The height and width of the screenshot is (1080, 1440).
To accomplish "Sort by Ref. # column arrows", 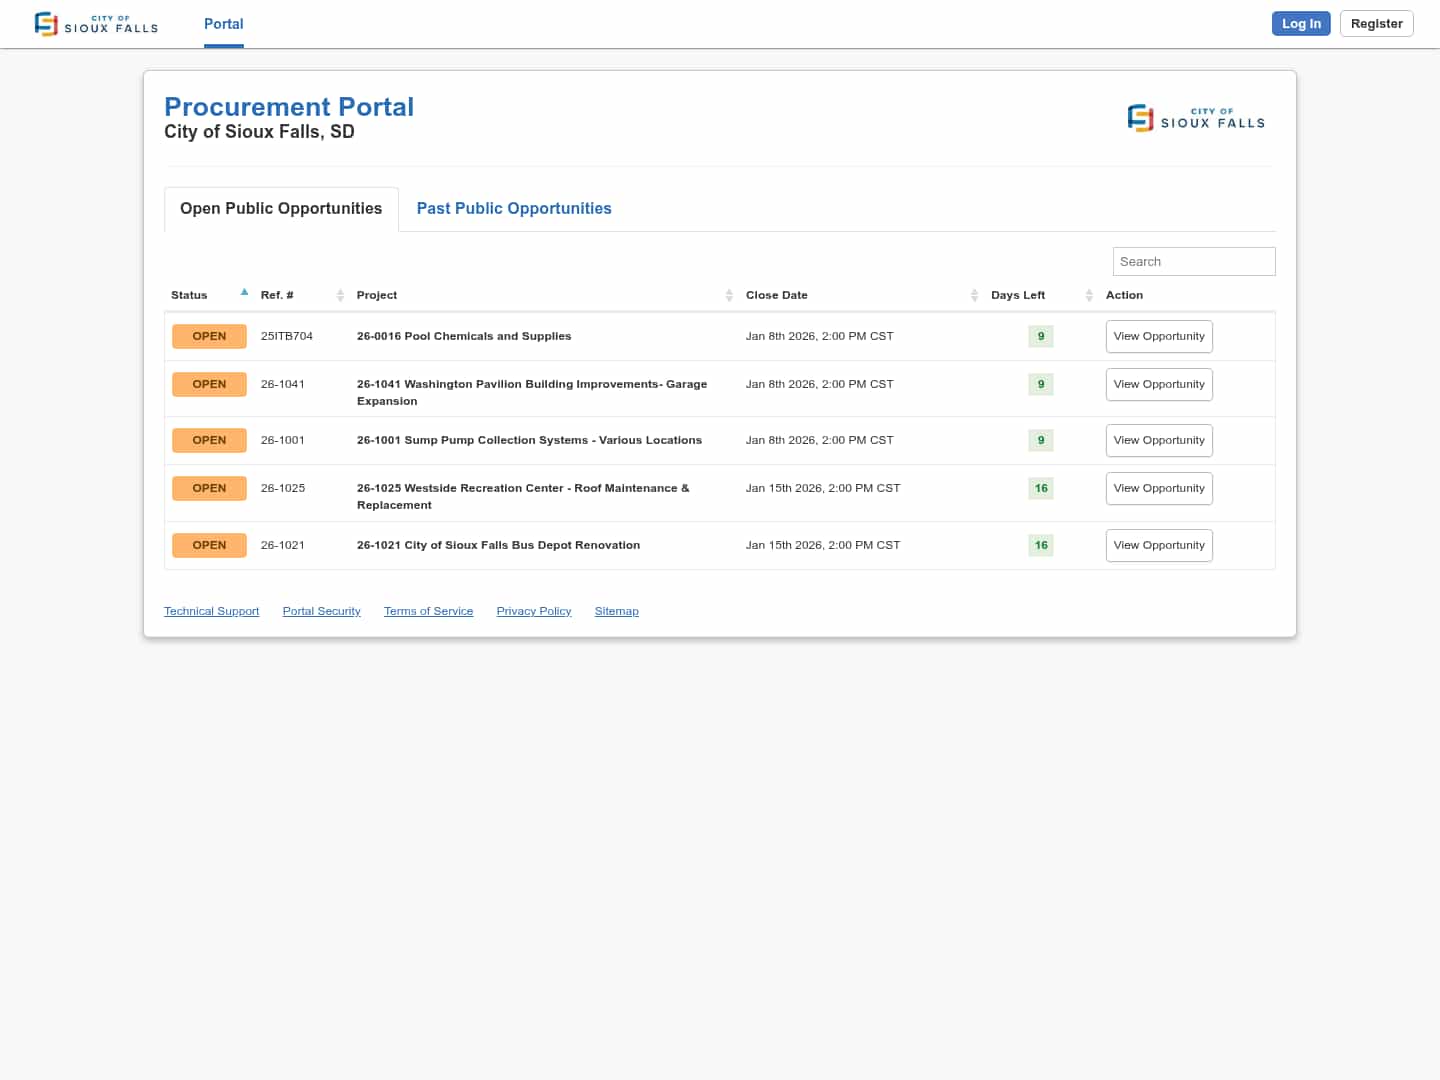I will 340,295.
